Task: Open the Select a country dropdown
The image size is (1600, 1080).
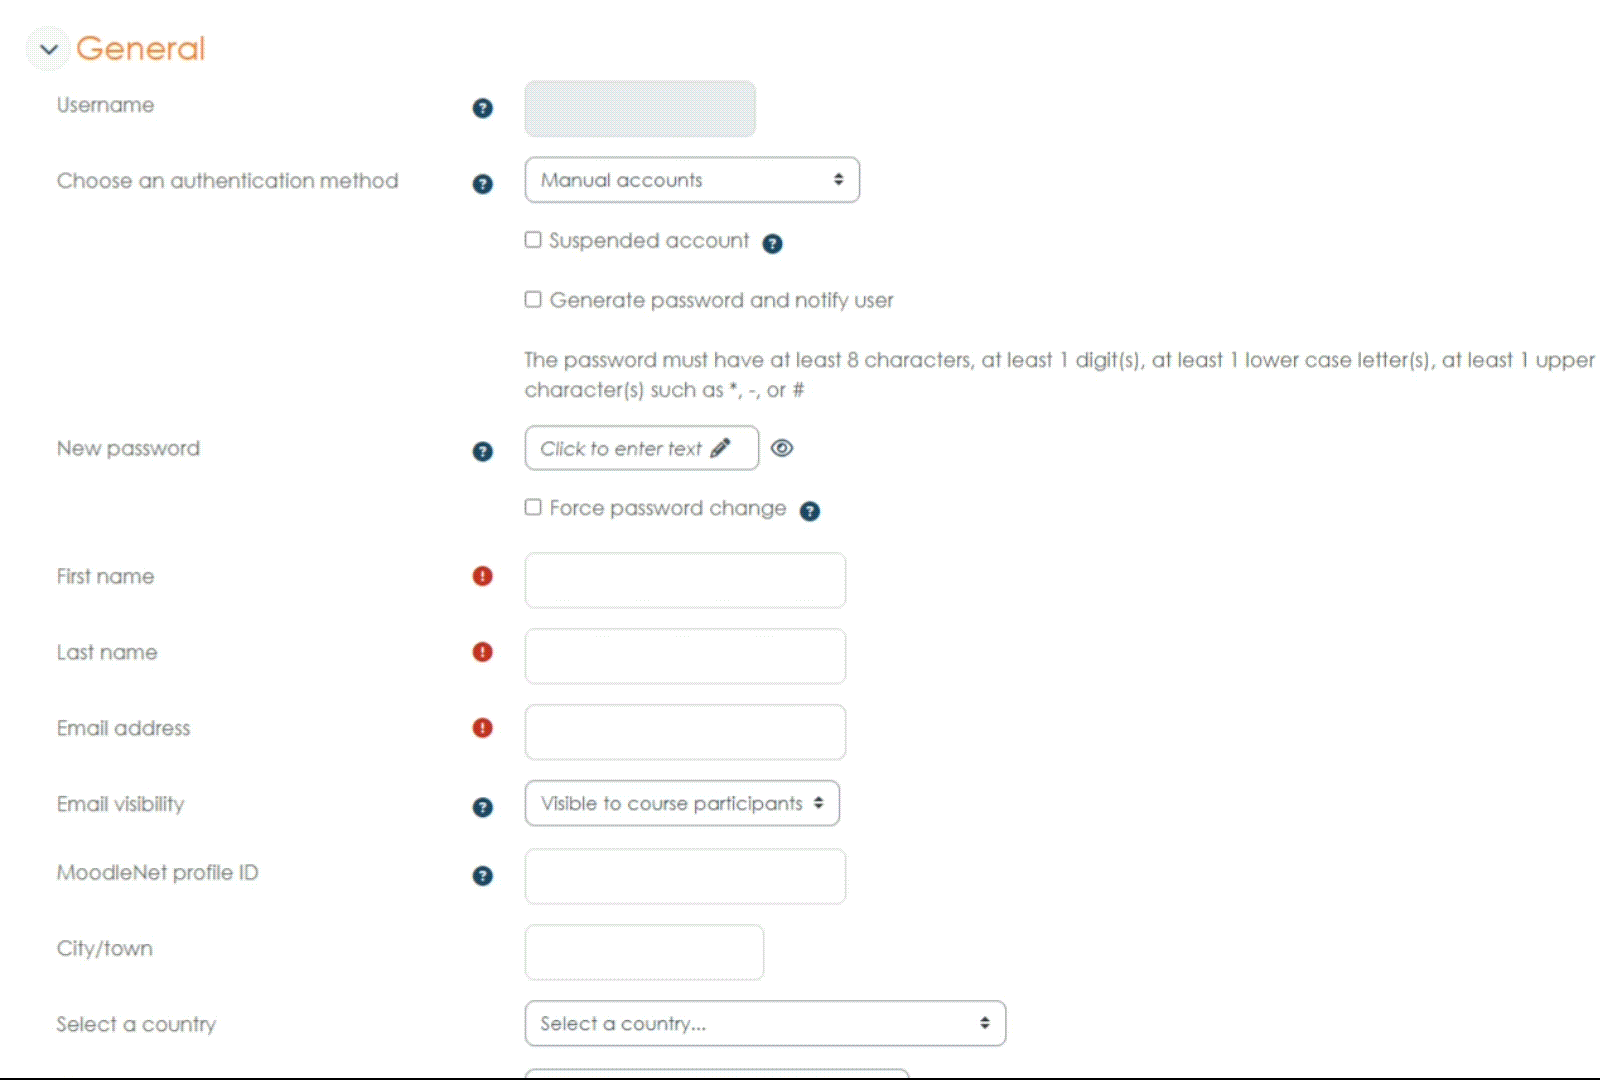Action: pos(764,1023)
